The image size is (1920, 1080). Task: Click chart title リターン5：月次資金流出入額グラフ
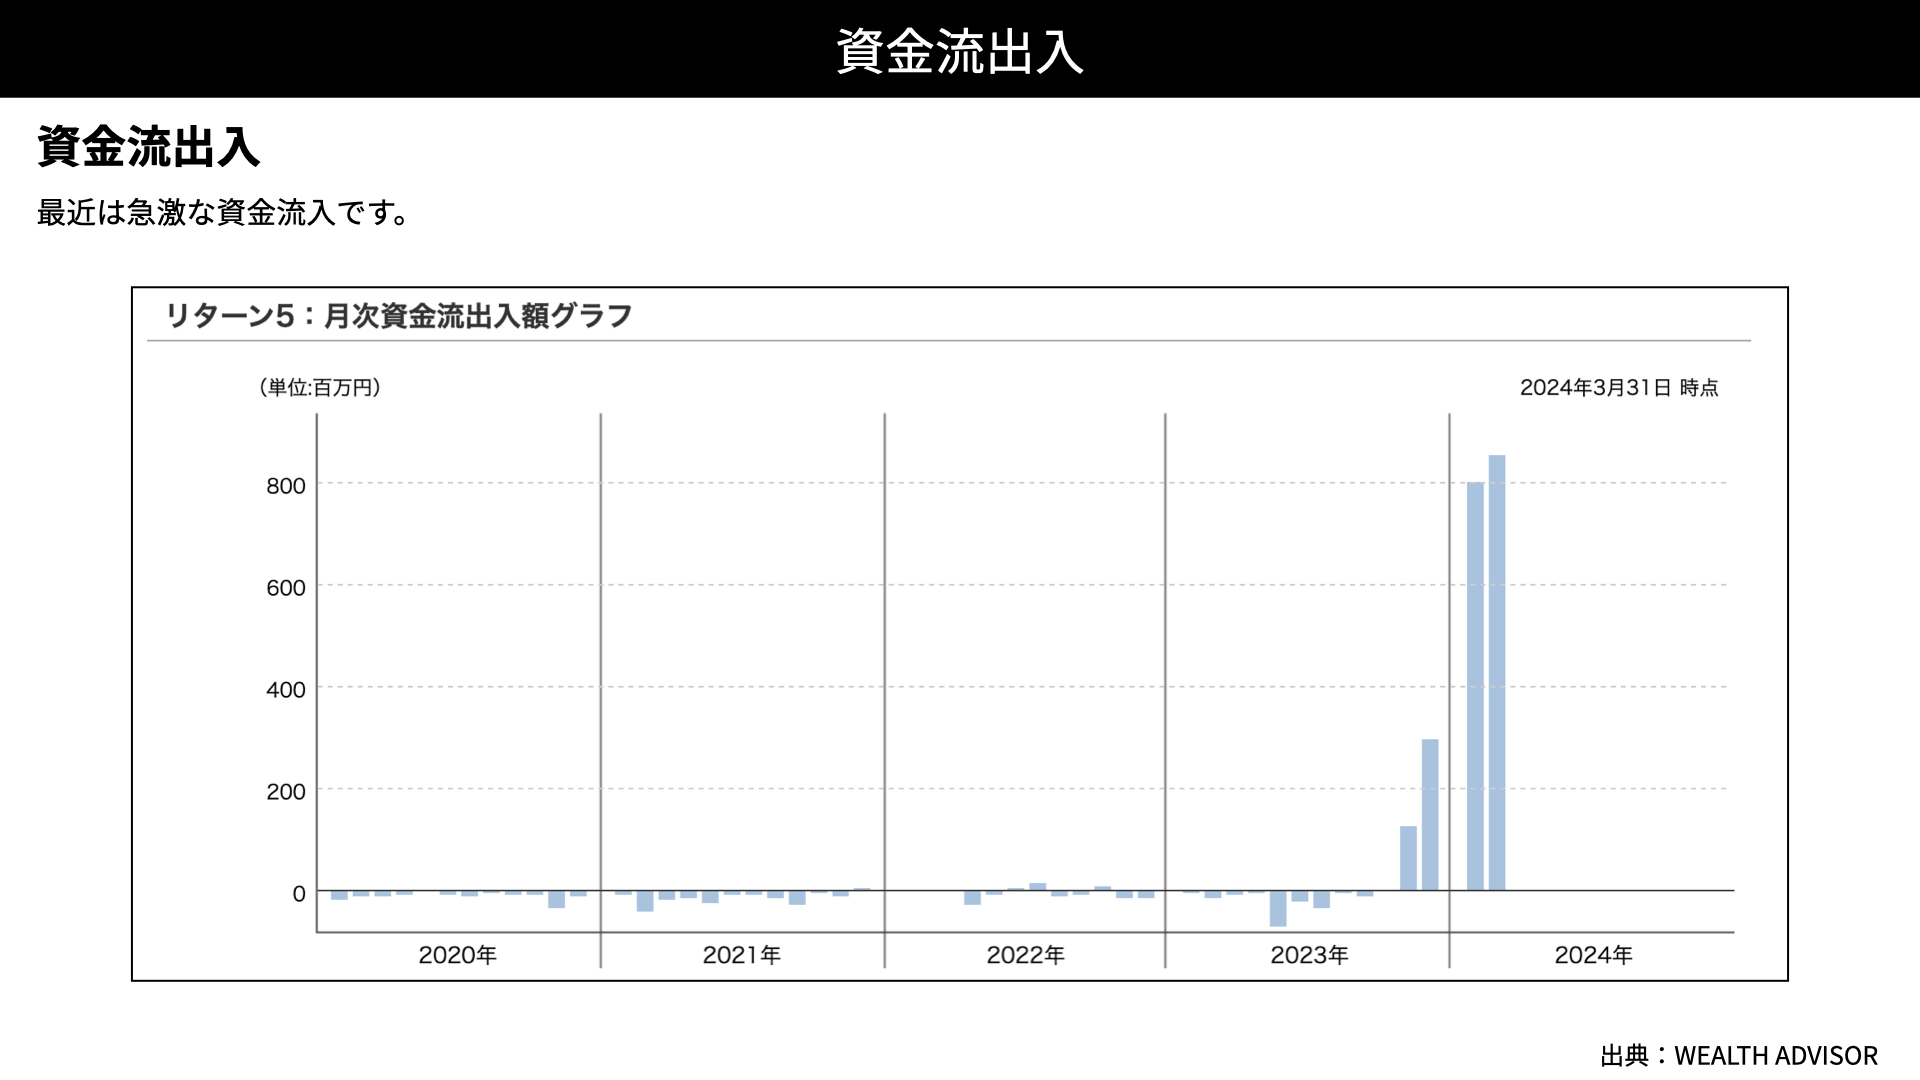coord(398,316)
